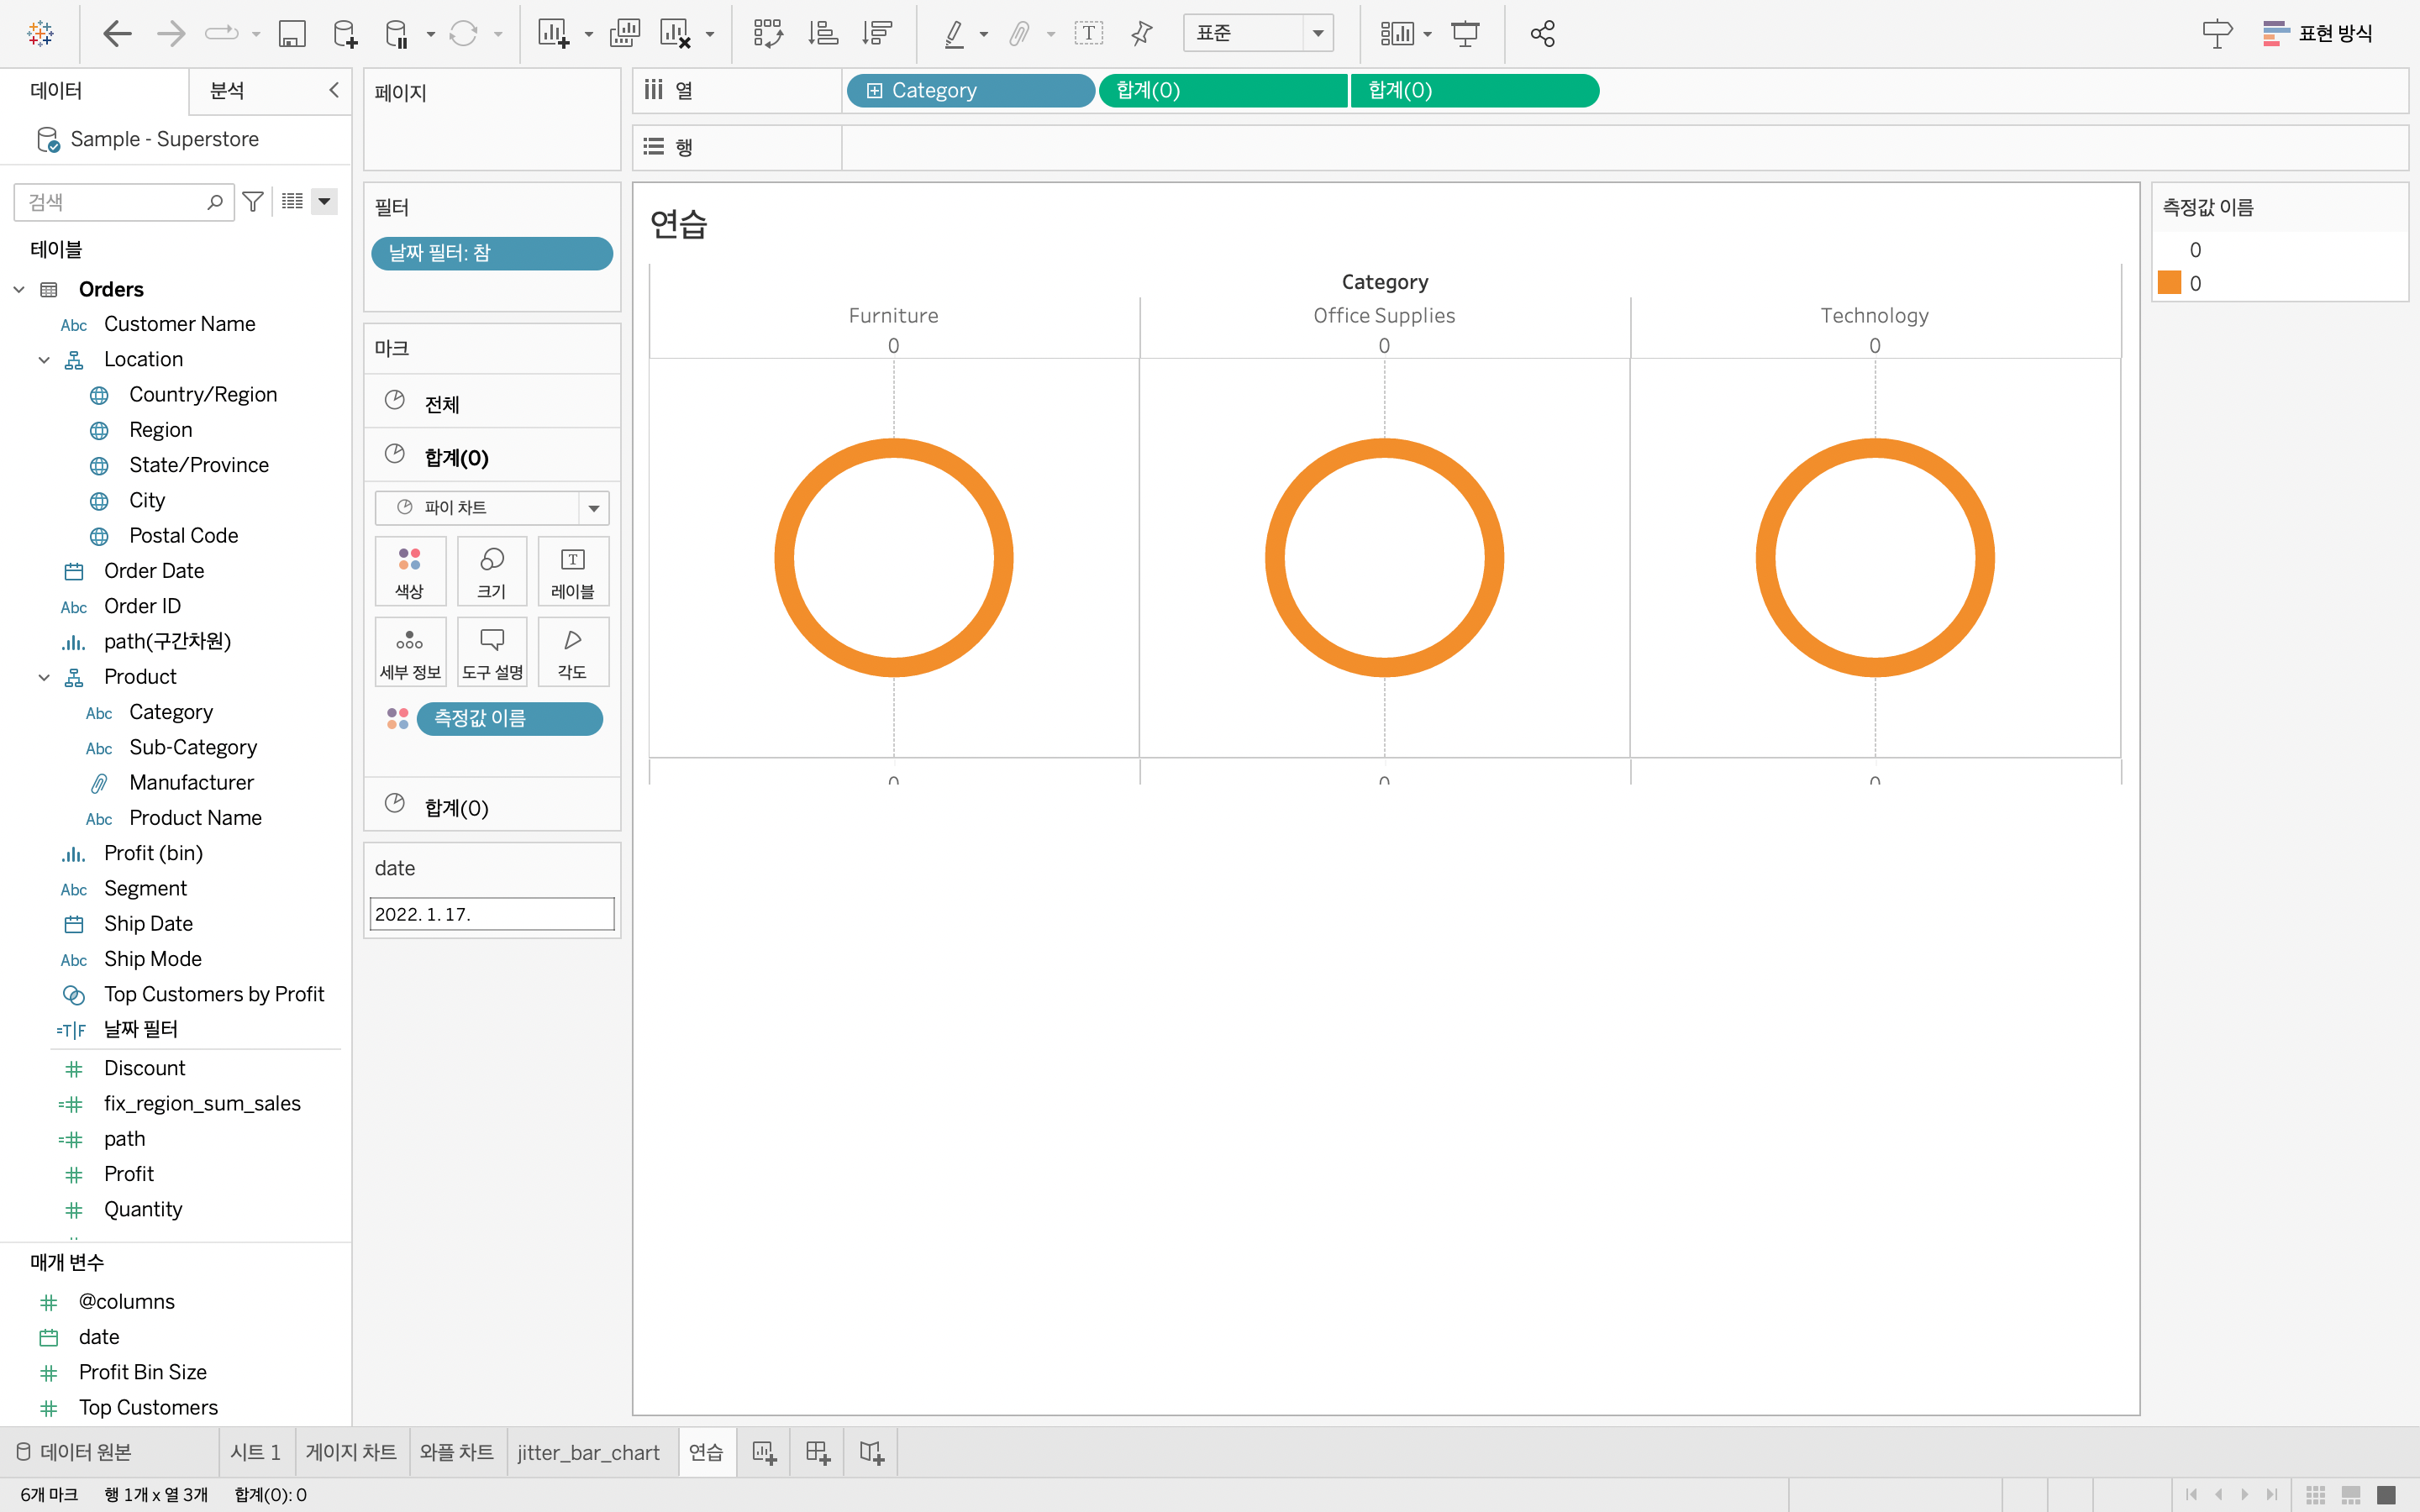
Task: Toggle mark labels toolbar button
Action: click(x=1088, y=34)
